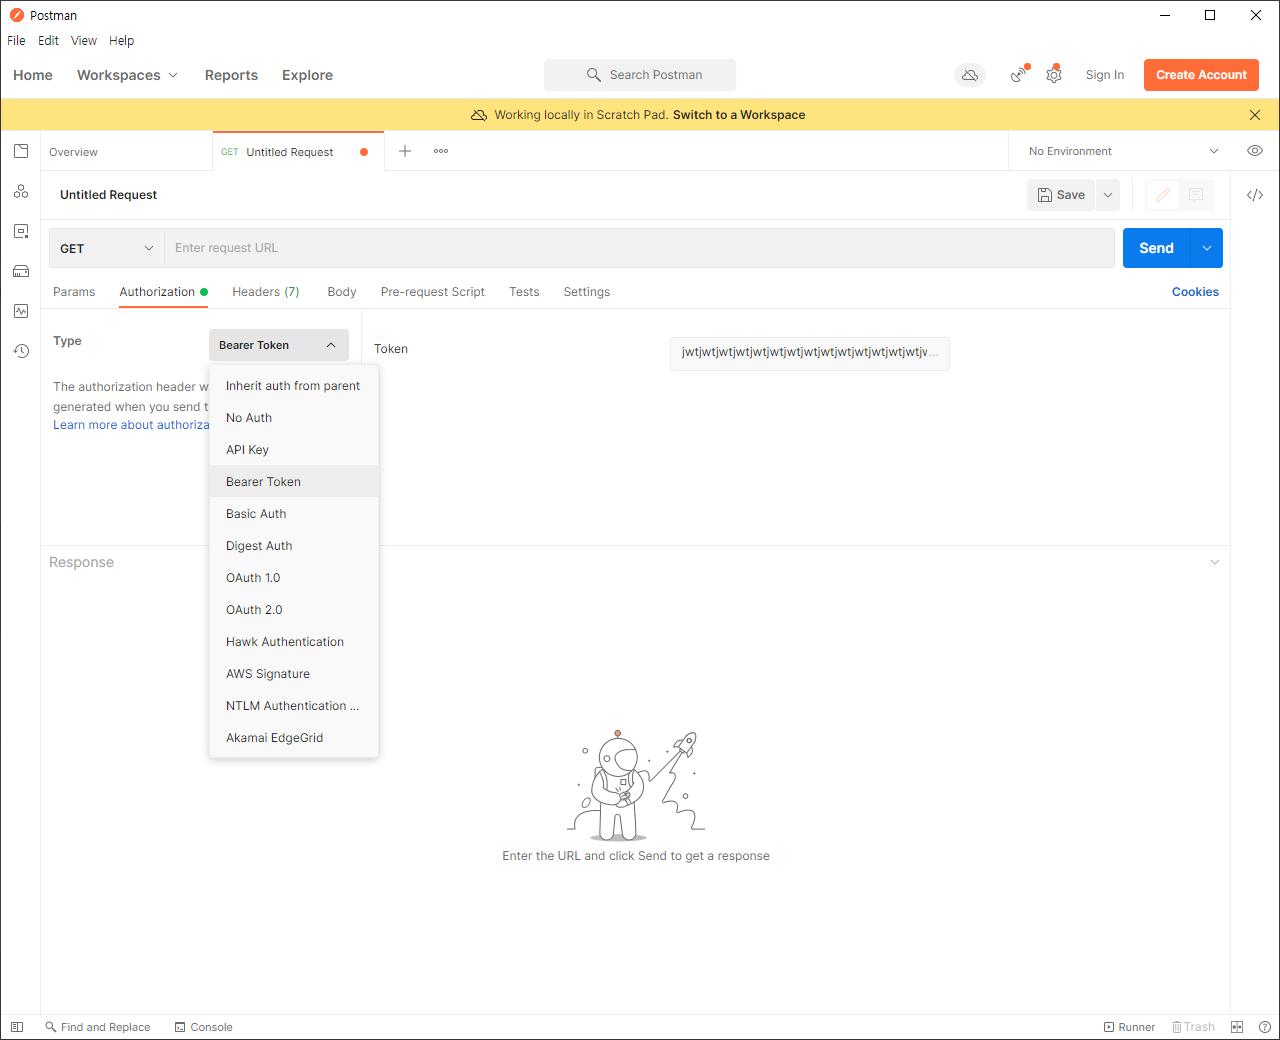1280x1040 pixels.
Task: Switch to the Body tab
Action: (x=342, y=292)
